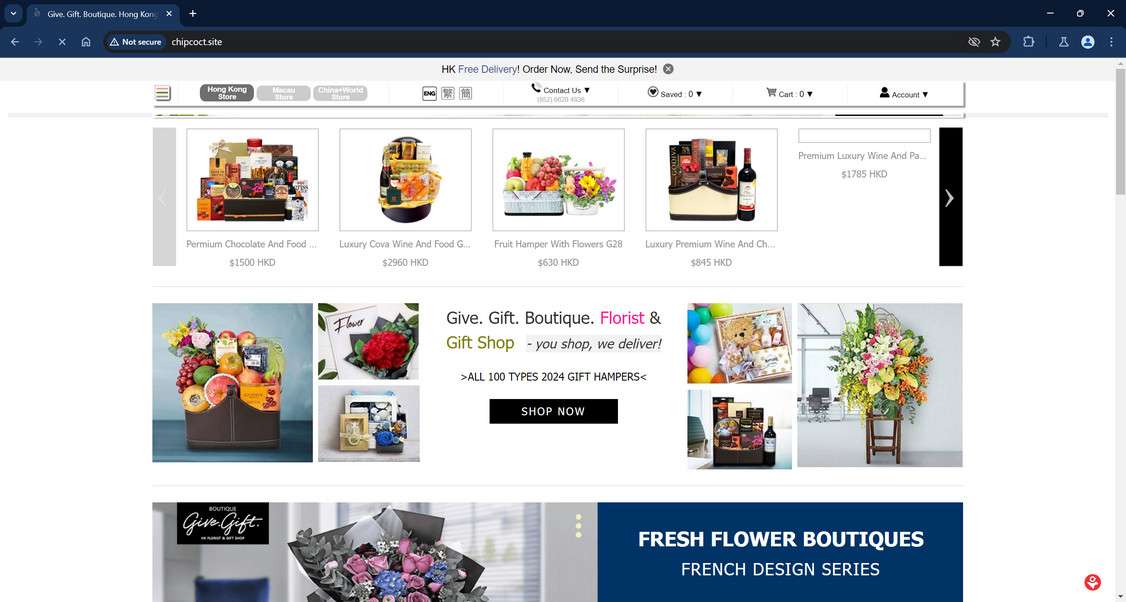Image resolution: width=1126 pixels, height=602 pixels.
Task: Switch site to Simplified Chinese (簡)
Action: click(x=465, y=92)
